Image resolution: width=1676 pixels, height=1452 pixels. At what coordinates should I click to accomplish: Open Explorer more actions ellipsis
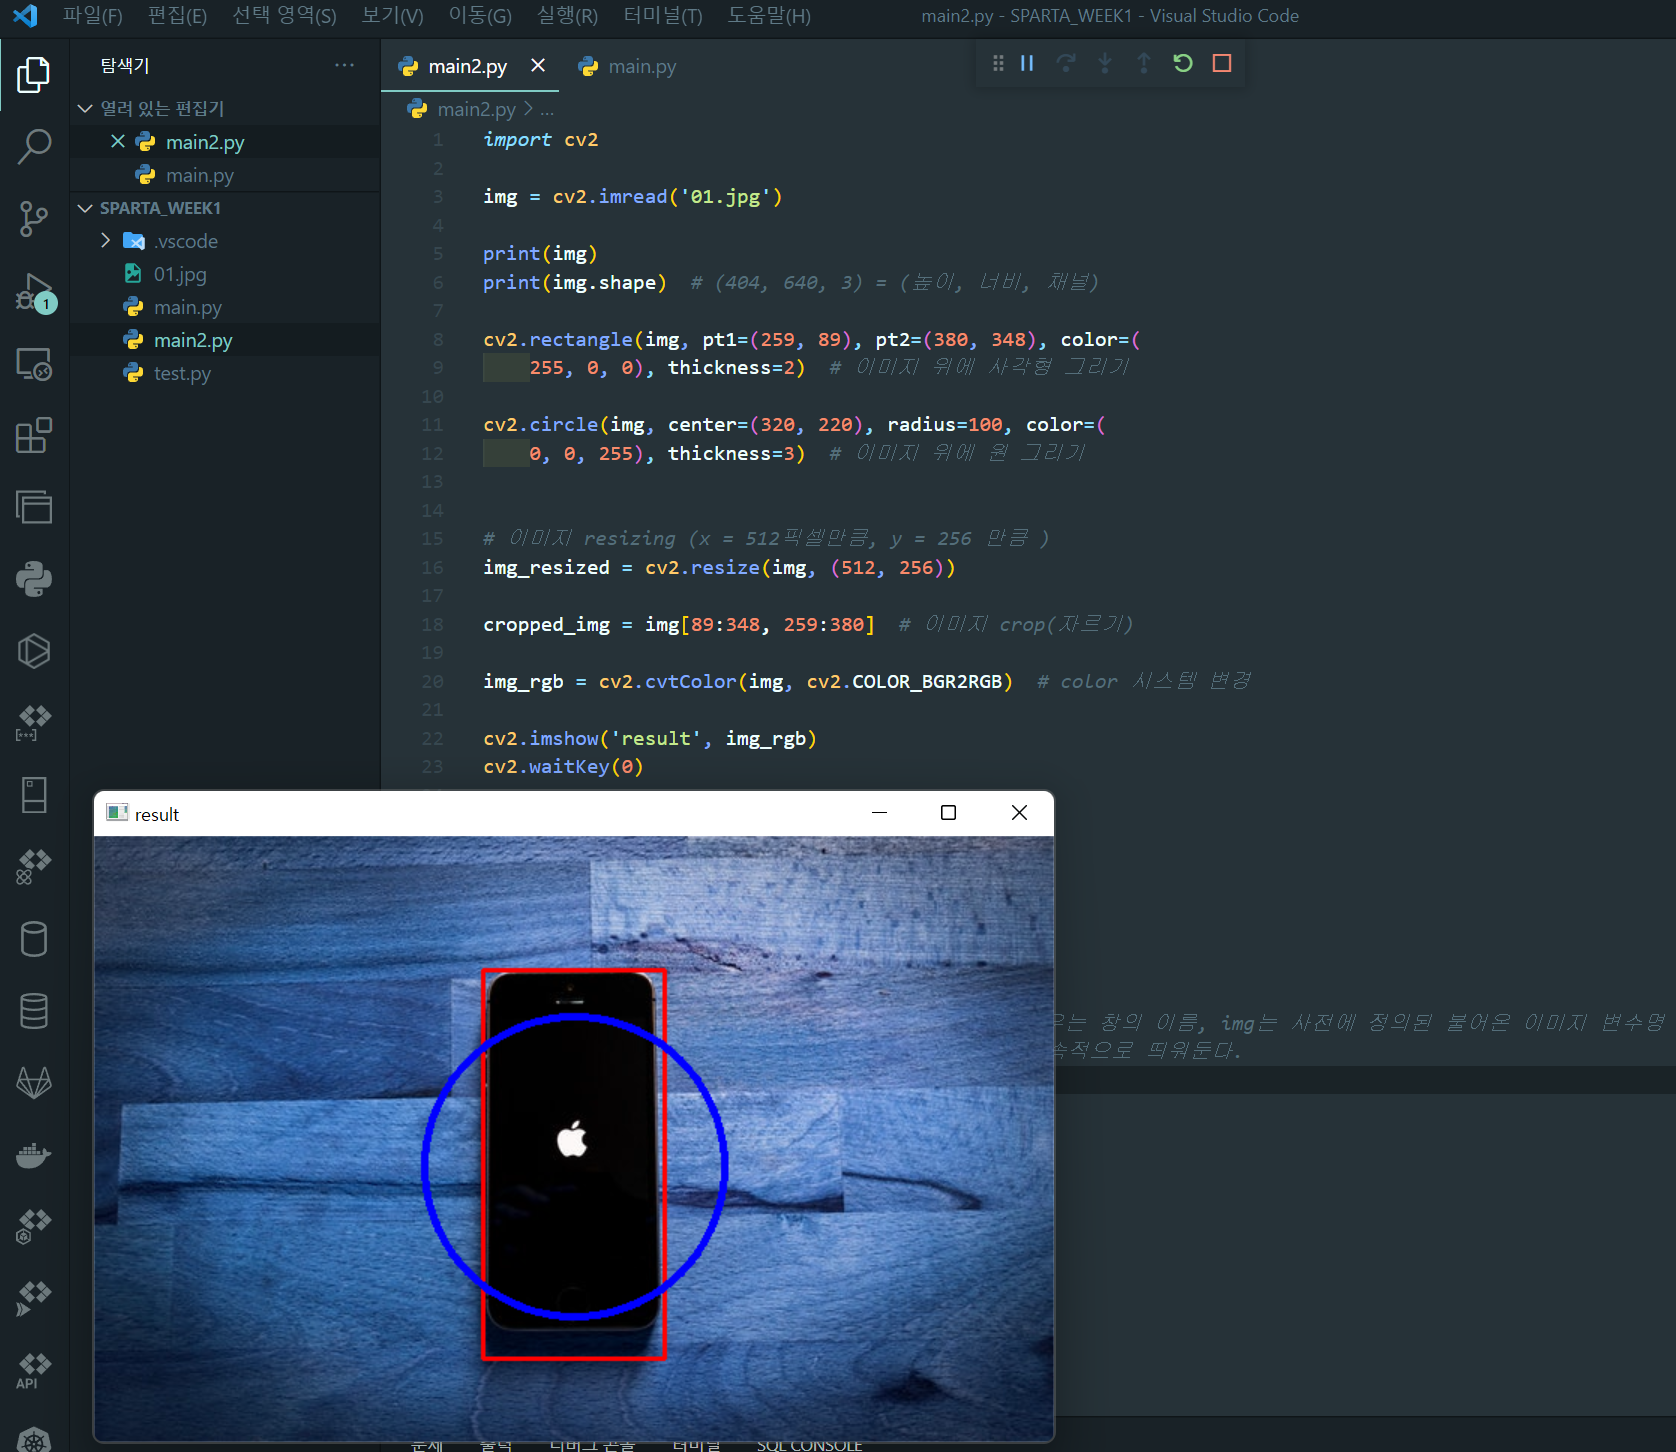pyautogui.click(x=345, y=65)
